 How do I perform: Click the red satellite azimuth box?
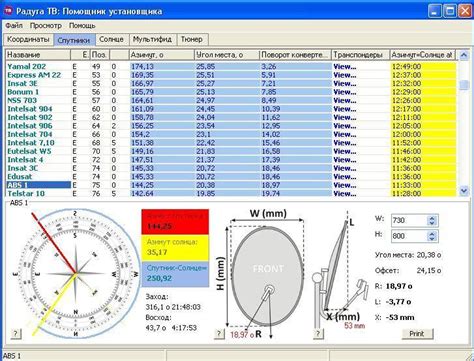pos(175,222)
